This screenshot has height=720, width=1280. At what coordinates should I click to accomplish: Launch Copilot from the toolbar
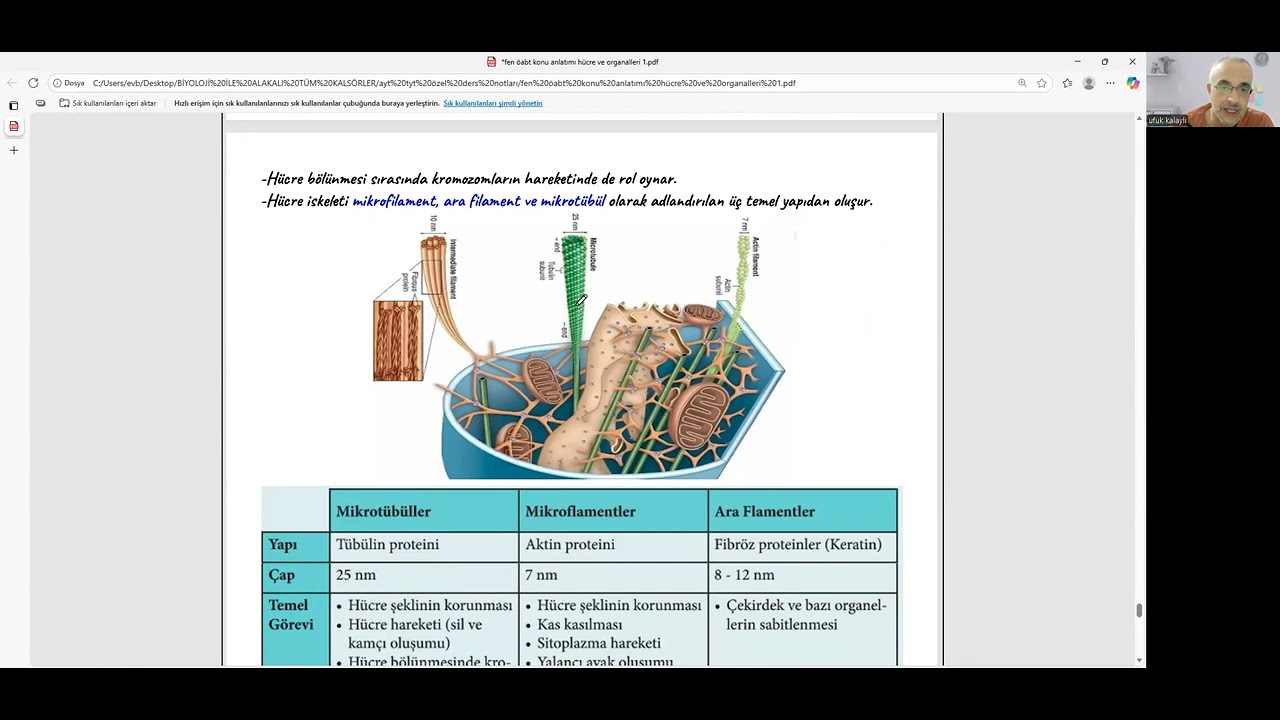point(1132,83)
